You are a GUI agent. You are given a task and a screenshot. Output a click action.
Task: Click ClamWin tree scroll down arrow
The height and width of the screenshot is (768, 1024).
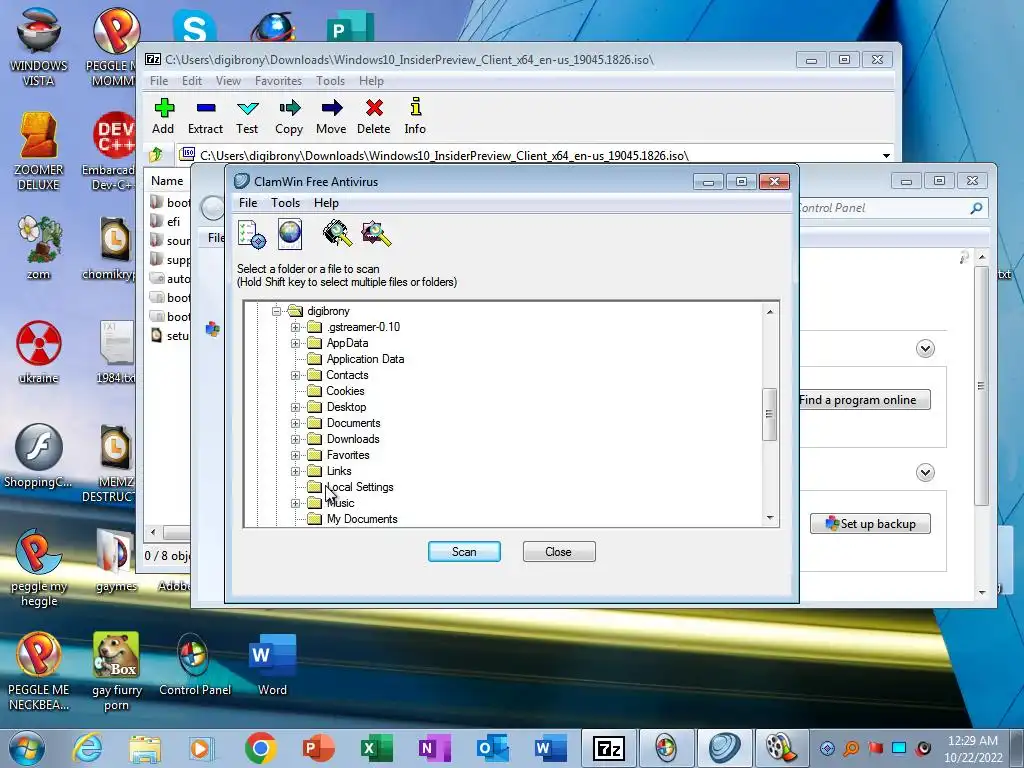click(x=770, y=518)
